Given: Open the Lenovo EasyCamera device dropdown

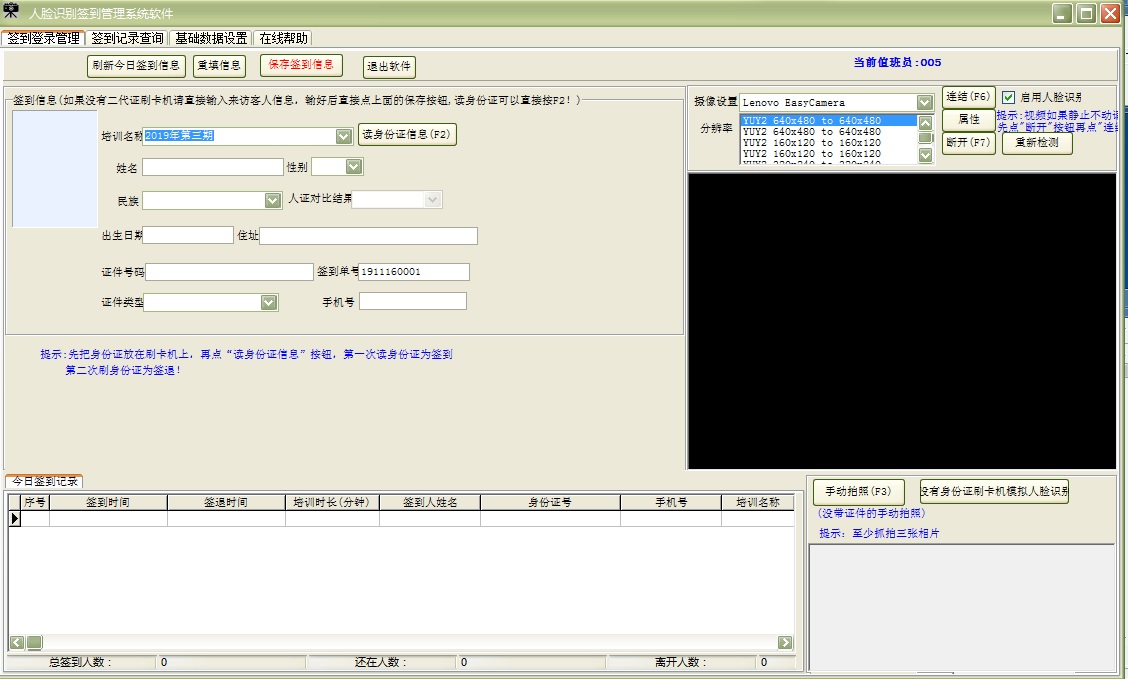Looking at the screenshot, I should coord(925,101).
